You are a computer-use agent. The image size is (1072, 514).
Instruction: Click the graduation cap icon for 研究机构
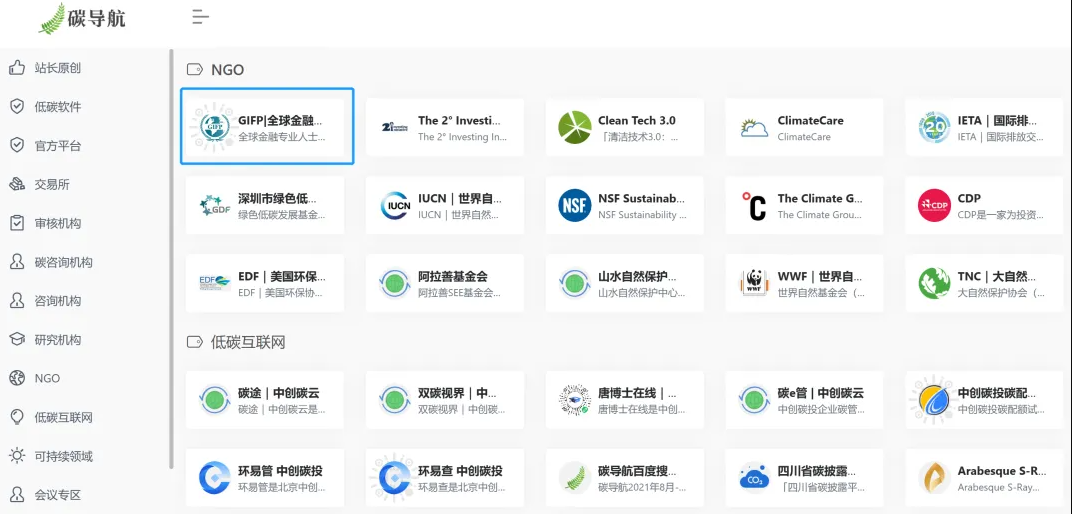point(17,340)
